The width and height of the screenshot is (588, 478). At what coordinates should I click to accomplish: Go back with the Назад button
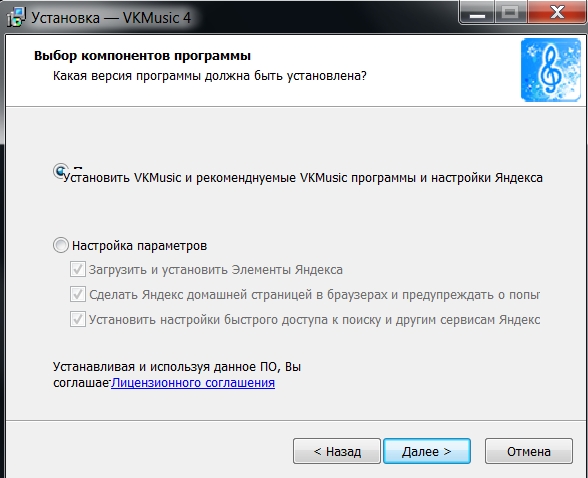click(x=337, y=451)
